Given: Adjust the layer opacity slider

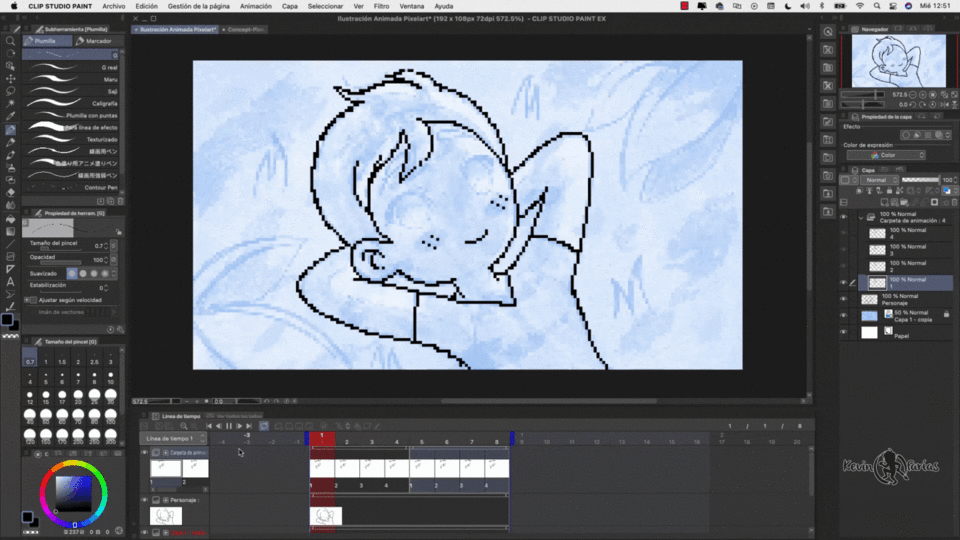Looking at the screenshot, I should click(x=920, y=180).
